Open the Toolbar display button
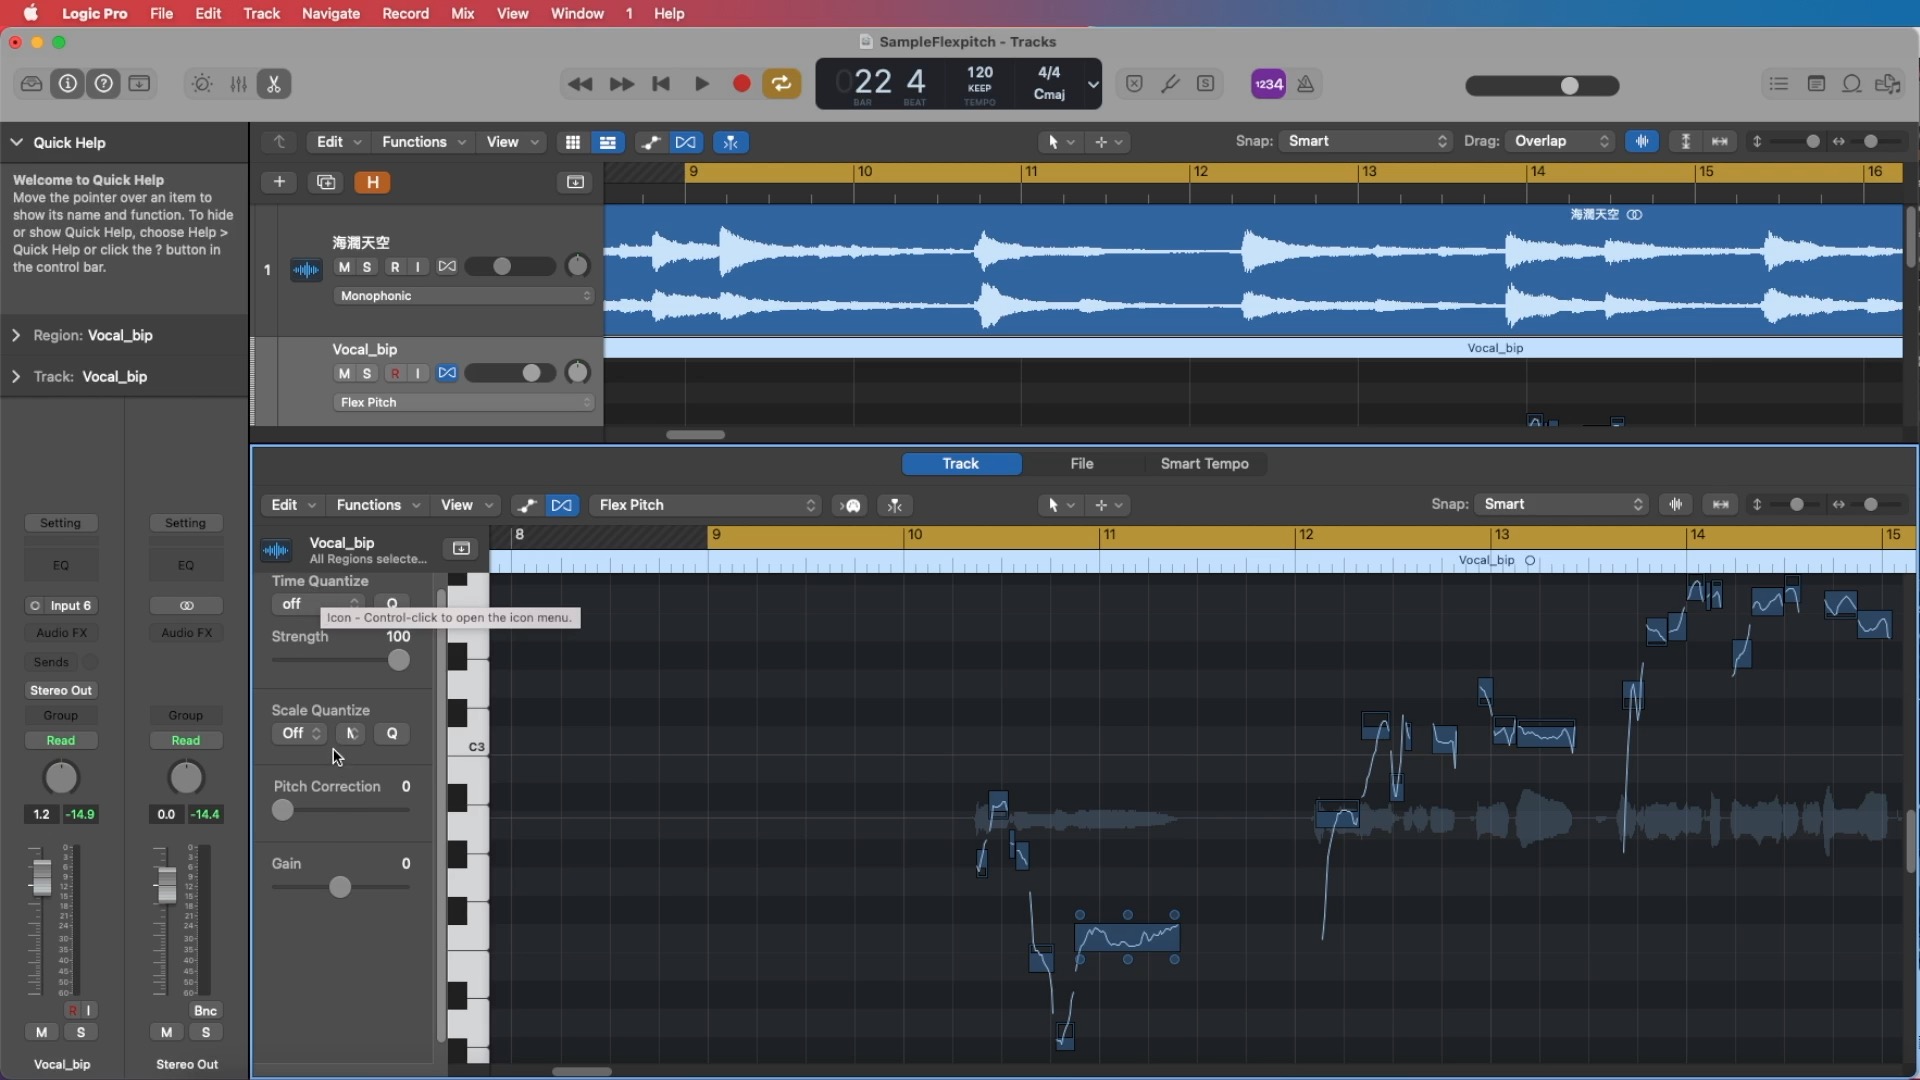 140,84
